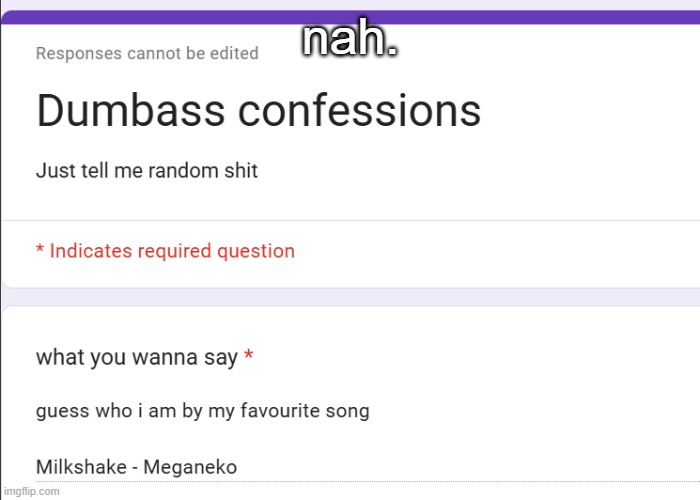Focus the answer field starting "guess who i am"

click(202, 411)
